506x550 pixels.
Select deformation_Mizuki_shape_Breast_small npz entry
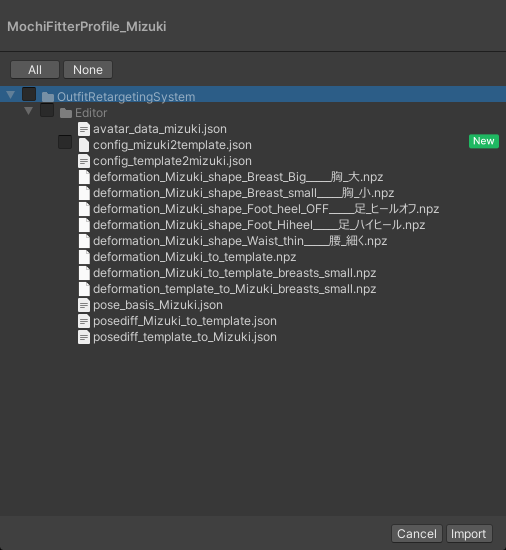243,193
